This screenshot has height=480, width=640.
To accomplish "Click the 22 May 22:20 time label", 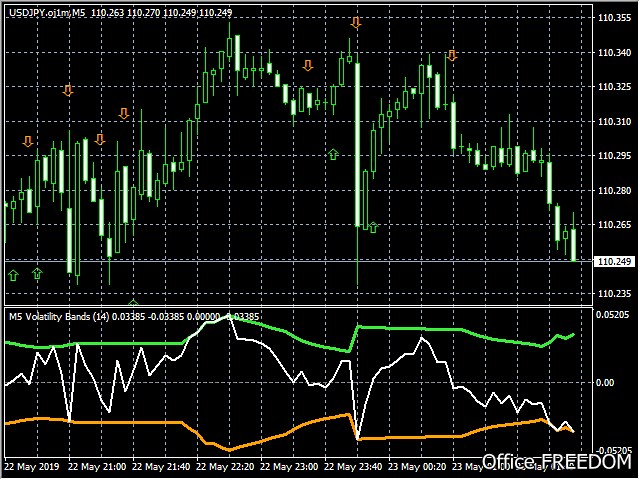I will click(x=225, y=467).
